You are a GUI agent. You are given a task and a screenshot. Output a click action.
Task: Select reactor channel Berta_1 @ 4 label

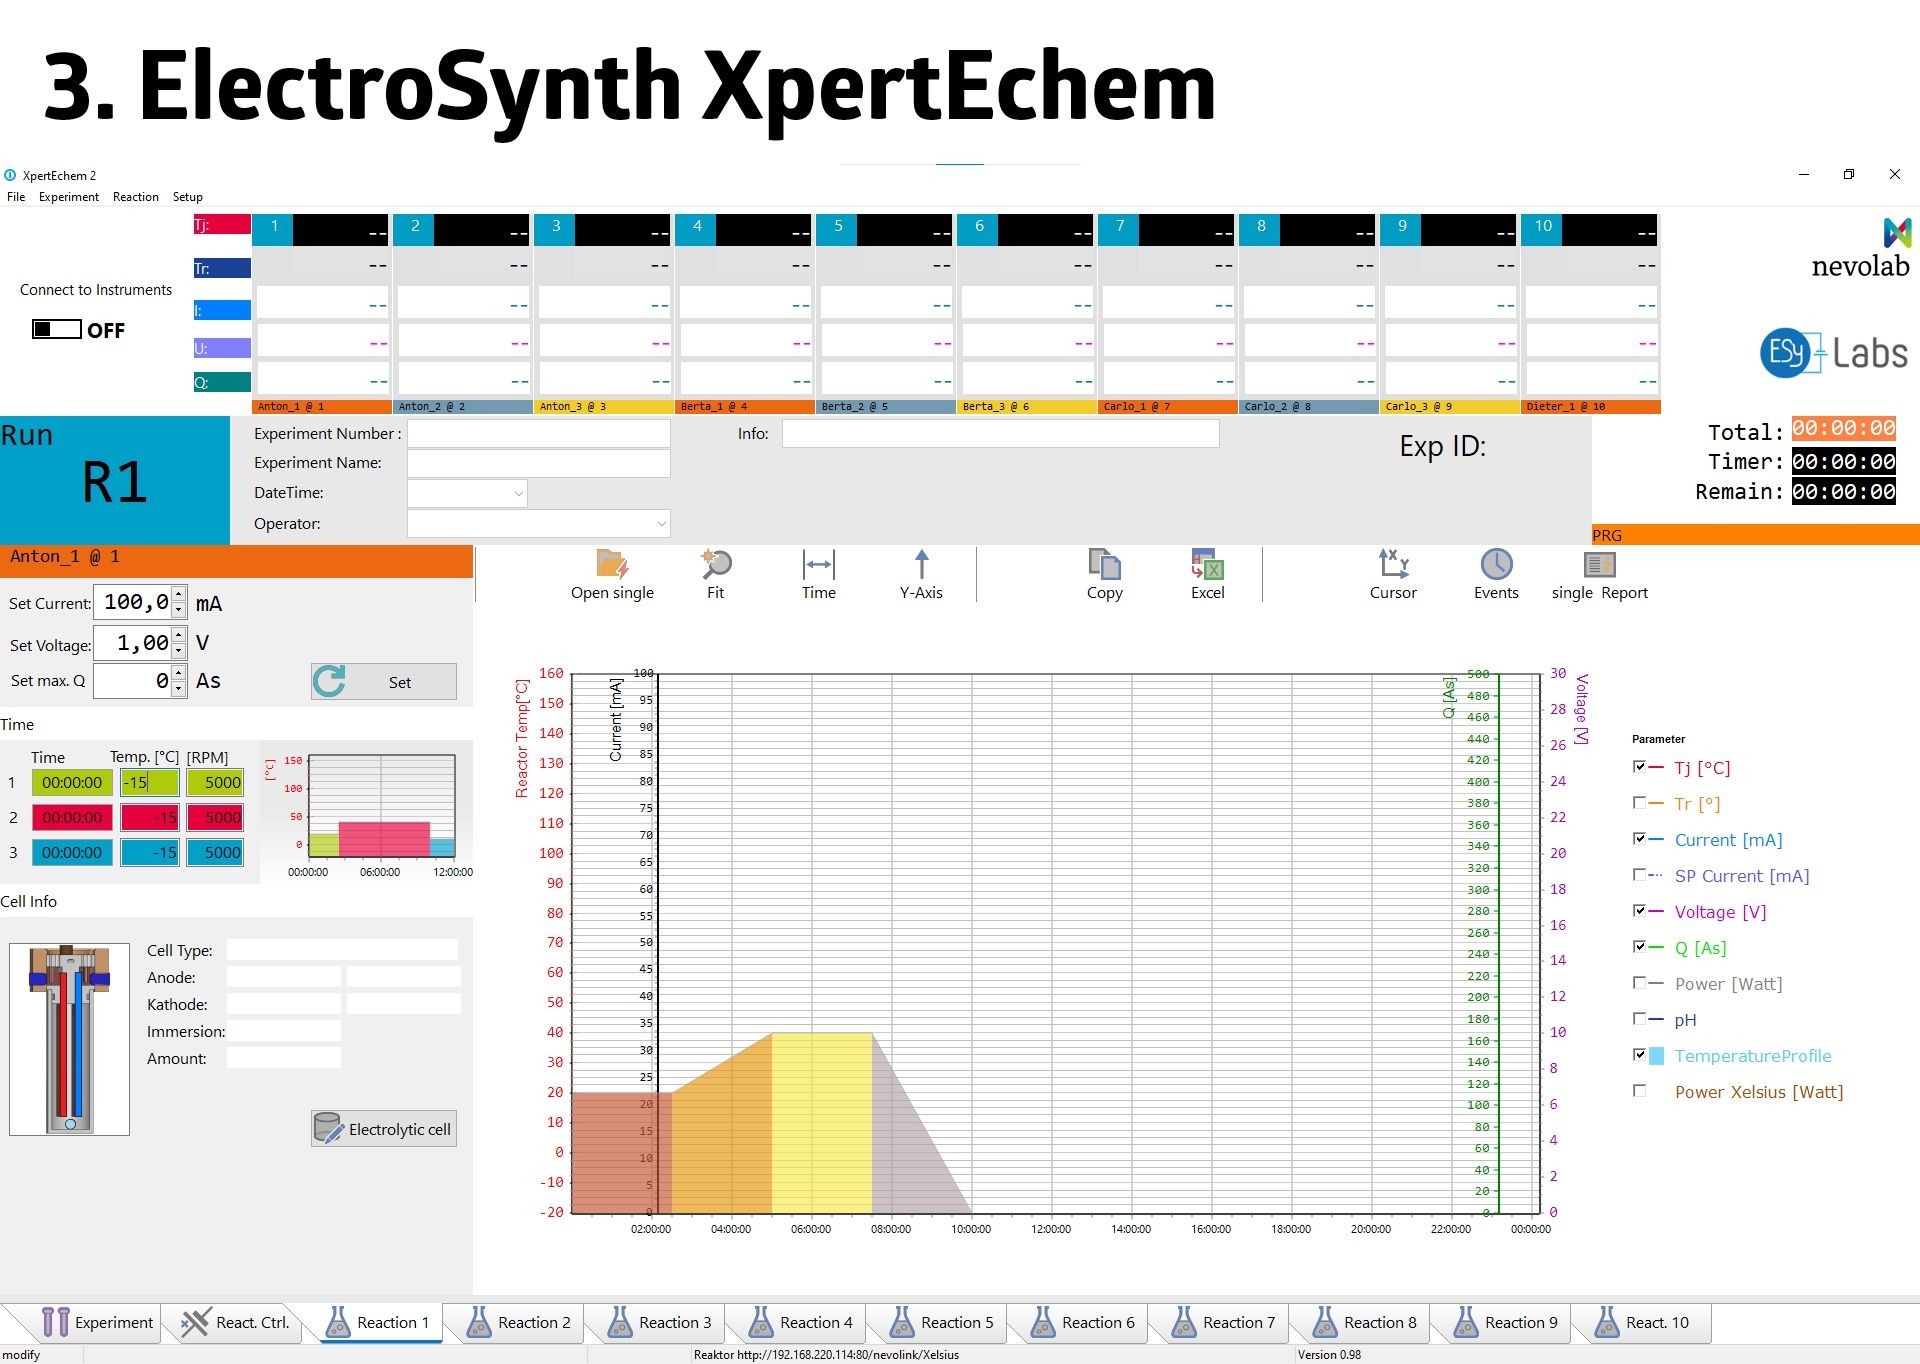click(745, 407)
